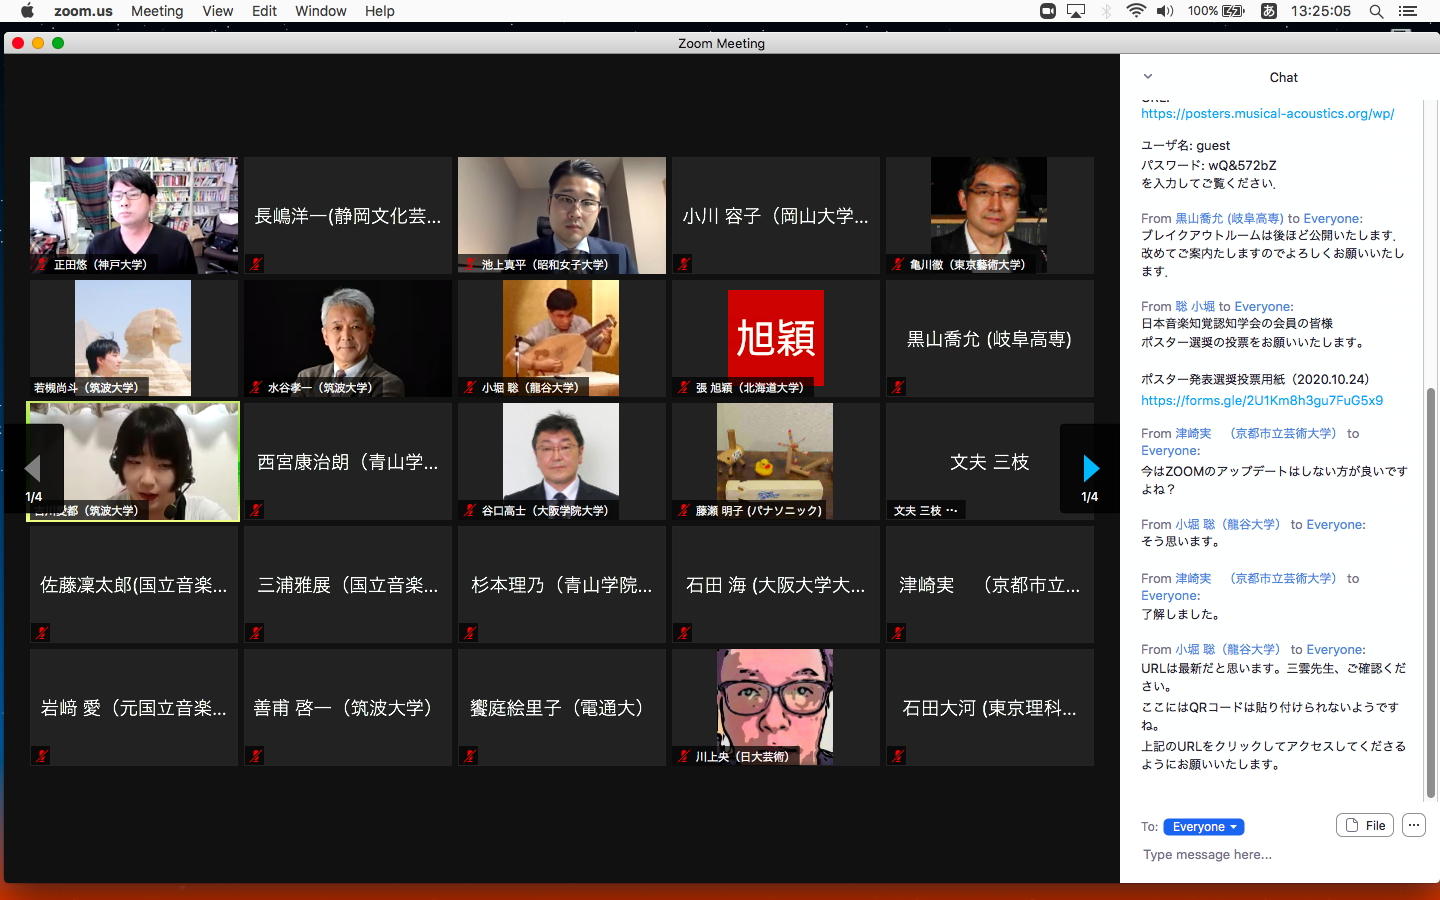Click the muted mic icon beside 川上央 label
1440x900 pixels.
(684, 756)
